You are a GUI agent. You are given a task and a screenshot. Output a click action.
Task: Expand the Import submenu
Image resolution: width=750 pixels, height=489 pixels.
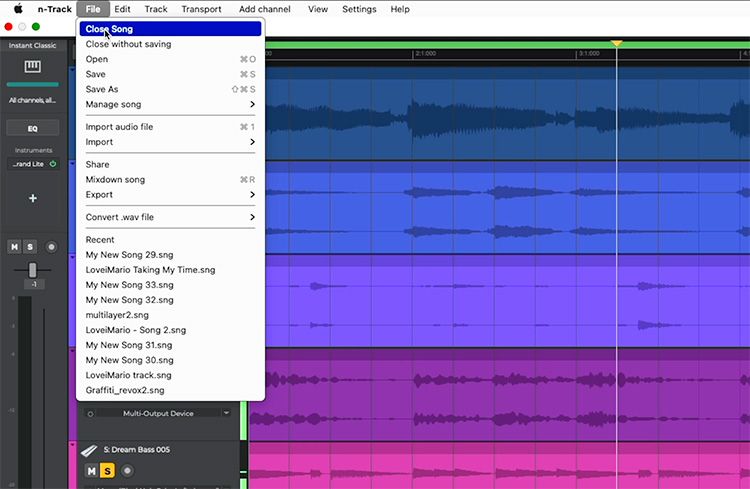(170, 142)
